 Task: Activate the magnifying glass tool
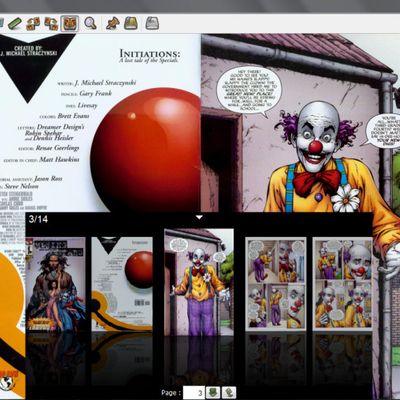90,23
